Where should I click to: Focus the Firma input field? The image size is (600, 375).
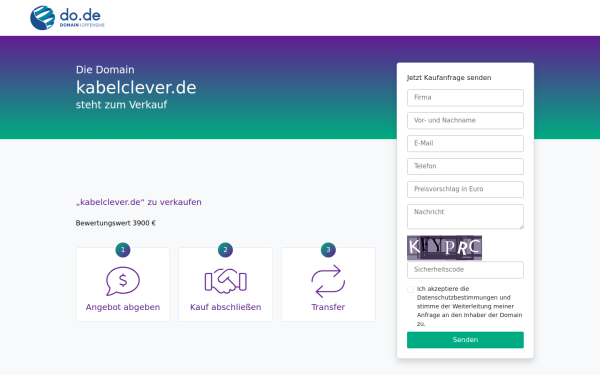click(x=465, y=98)
